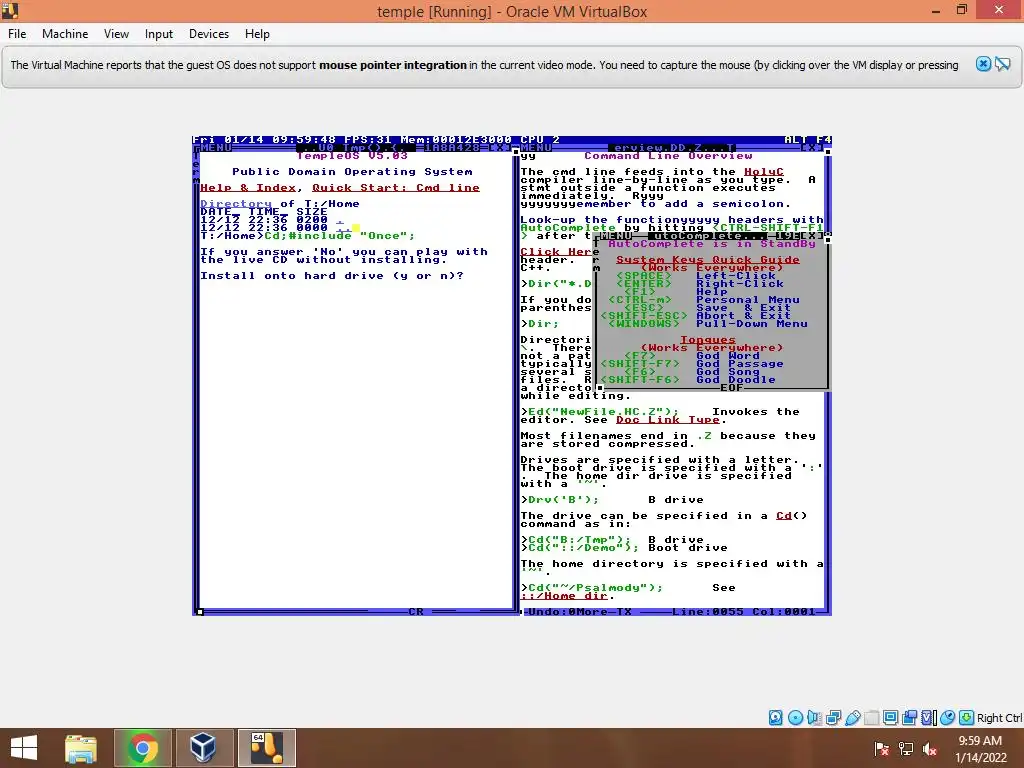Screen dimensions: 1024x768
Task: Click the muted volume tray icon
Action: pos(929,748)
